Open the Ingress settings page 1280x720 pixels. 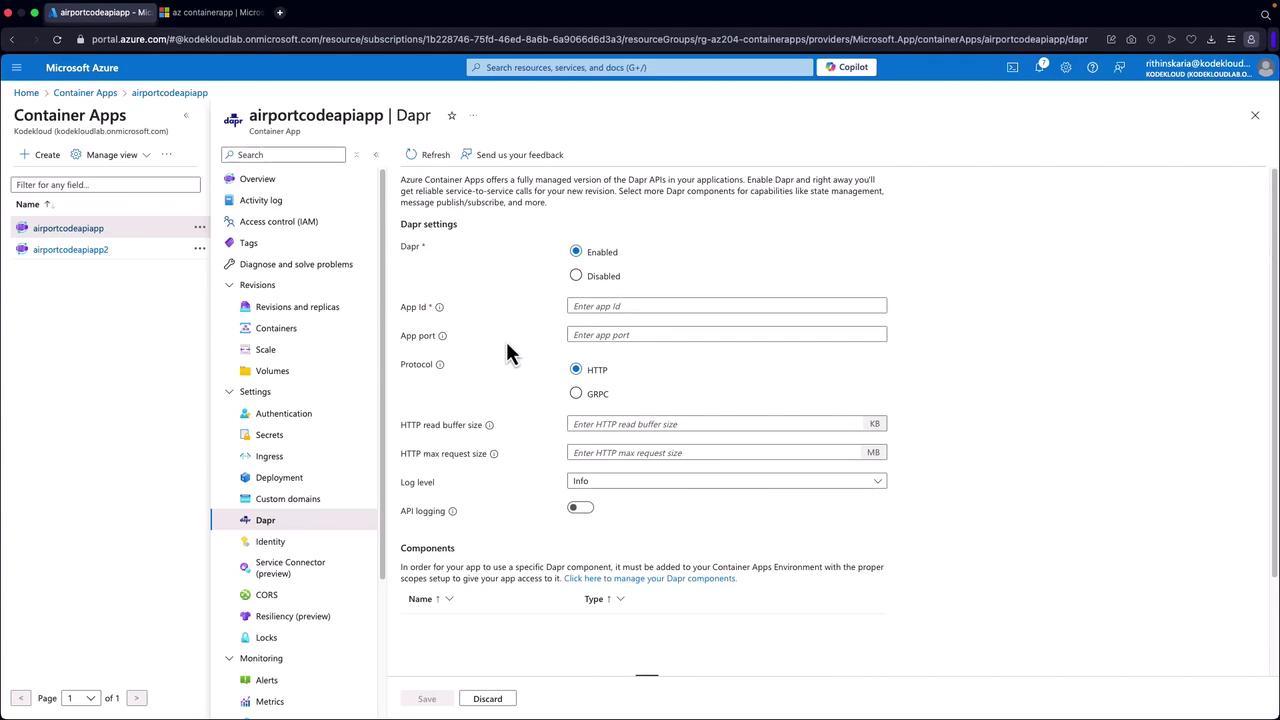269,456
